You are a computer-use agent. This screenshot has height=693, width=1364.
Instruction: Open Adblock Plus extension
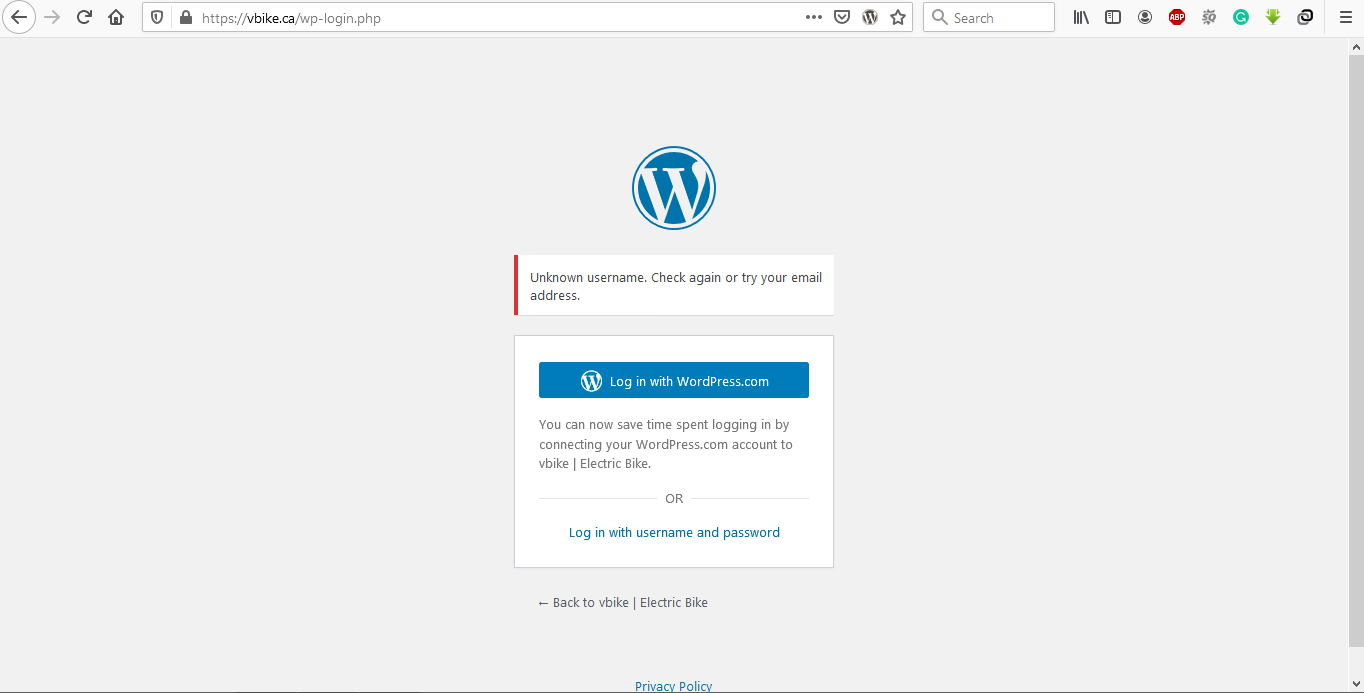(x=1177, y=17)
